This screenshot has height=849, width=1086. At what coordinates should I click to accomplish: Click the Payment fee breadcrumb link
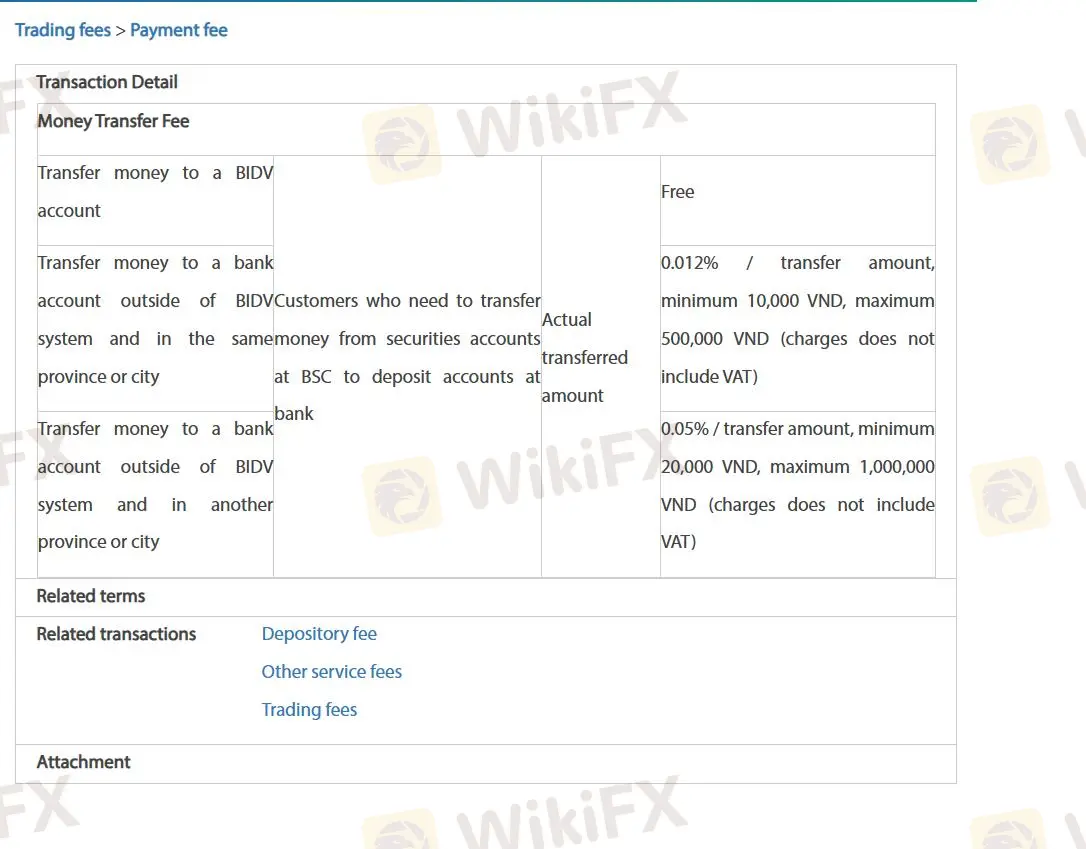tap(179, 30)
